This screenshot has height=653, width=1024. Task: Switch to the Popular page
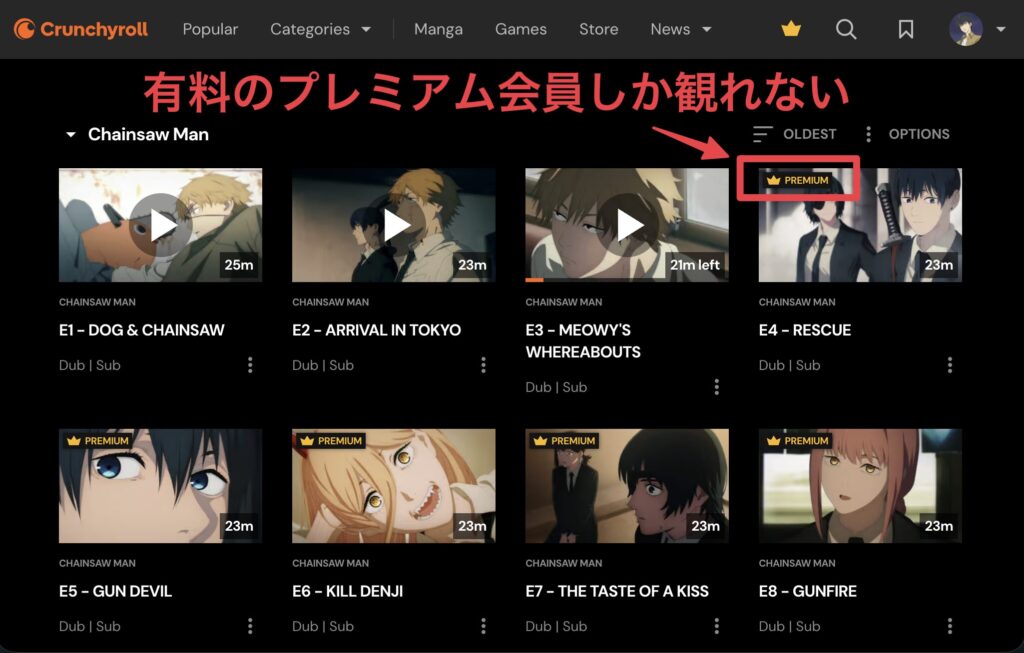pyautogui.click(x=209, y=29)
